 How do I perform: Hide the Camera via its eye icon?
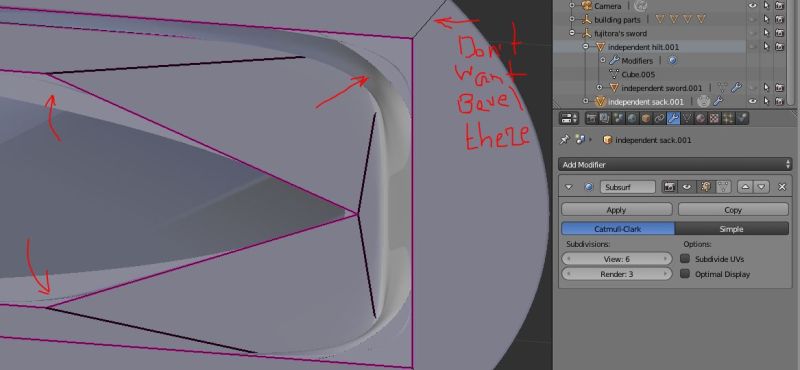(752, 6)
